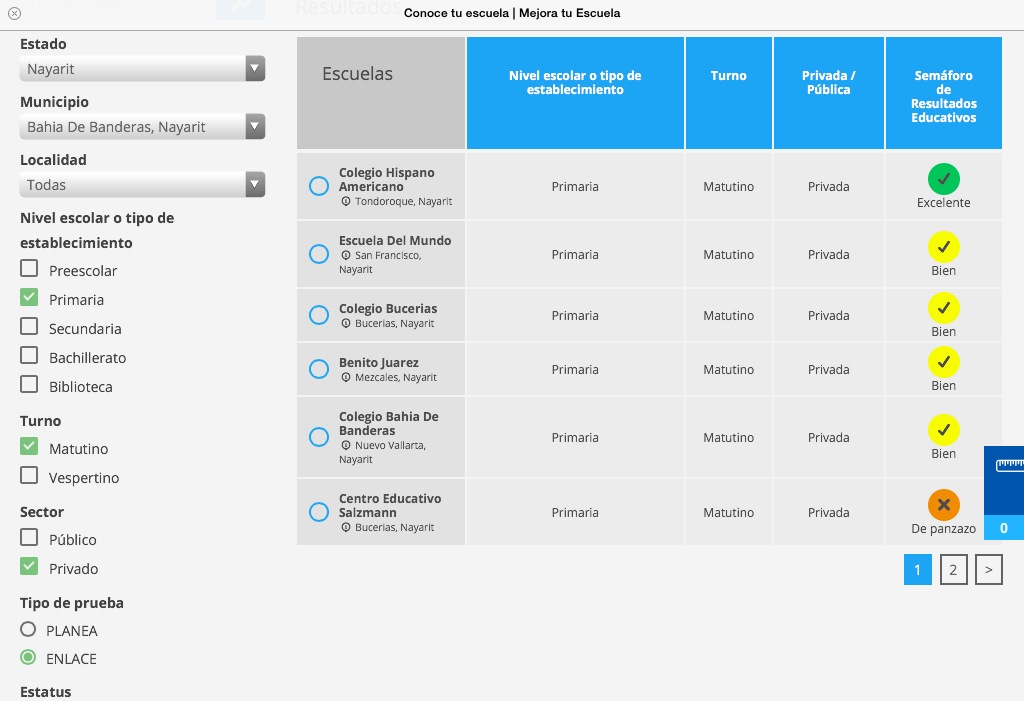Go to page 2 of results

point(953,570)
